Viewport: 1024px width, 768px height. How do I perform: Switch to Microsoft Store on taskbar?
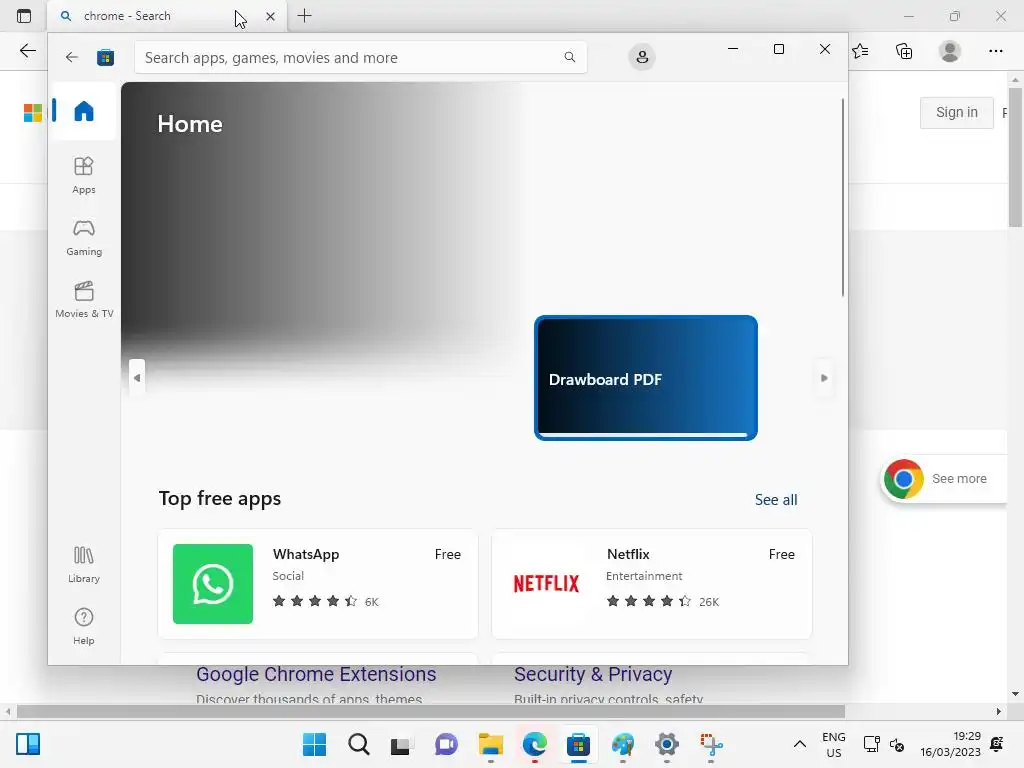point(579,744)
